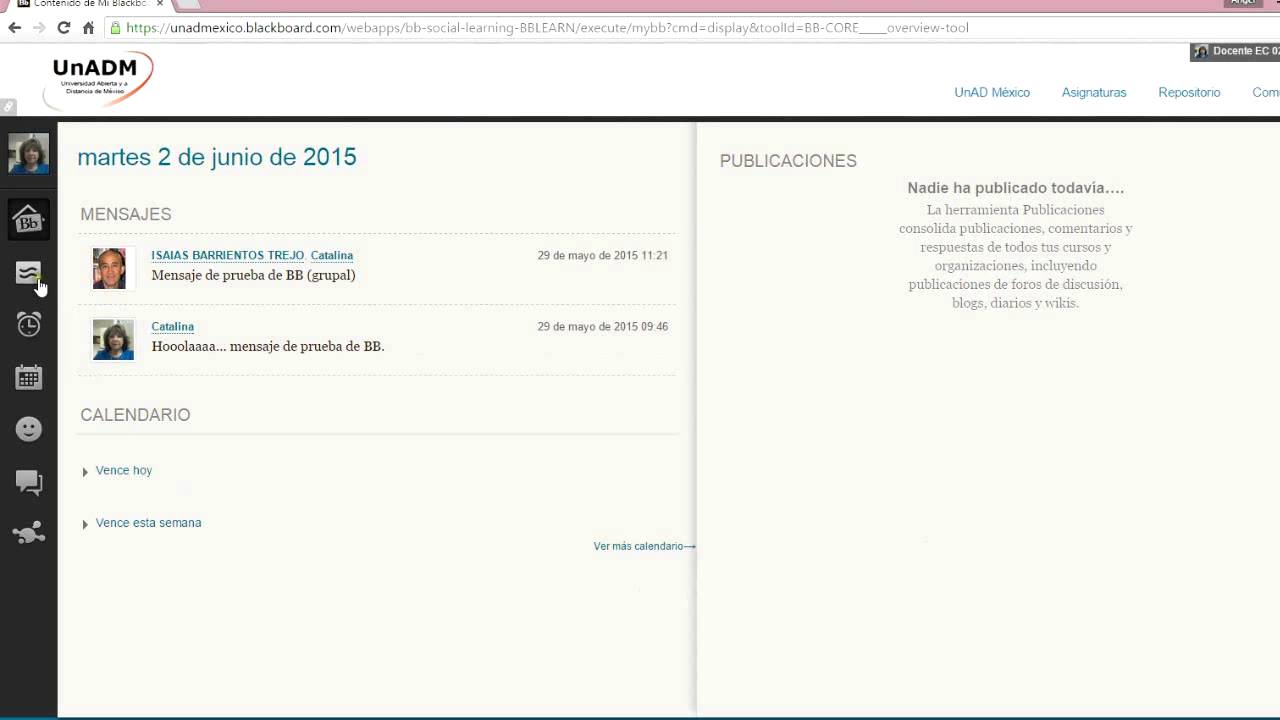This screenshot has height=720, width=1280.
Task: Click the browser home icon
Action: pyautogui.click(x=88, y=28)
